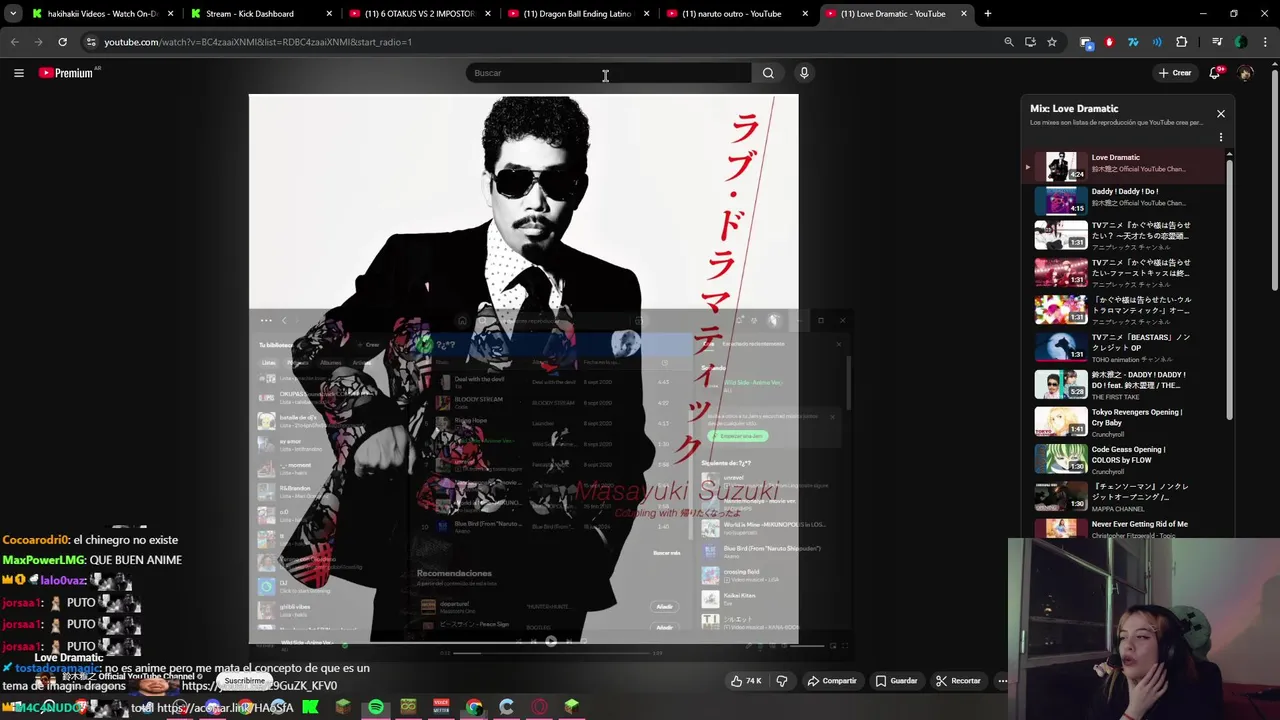The width and height of the screenshot is (1280, 720).
Task: Add a new Chrome tab
Action: [x=987, y=14]
